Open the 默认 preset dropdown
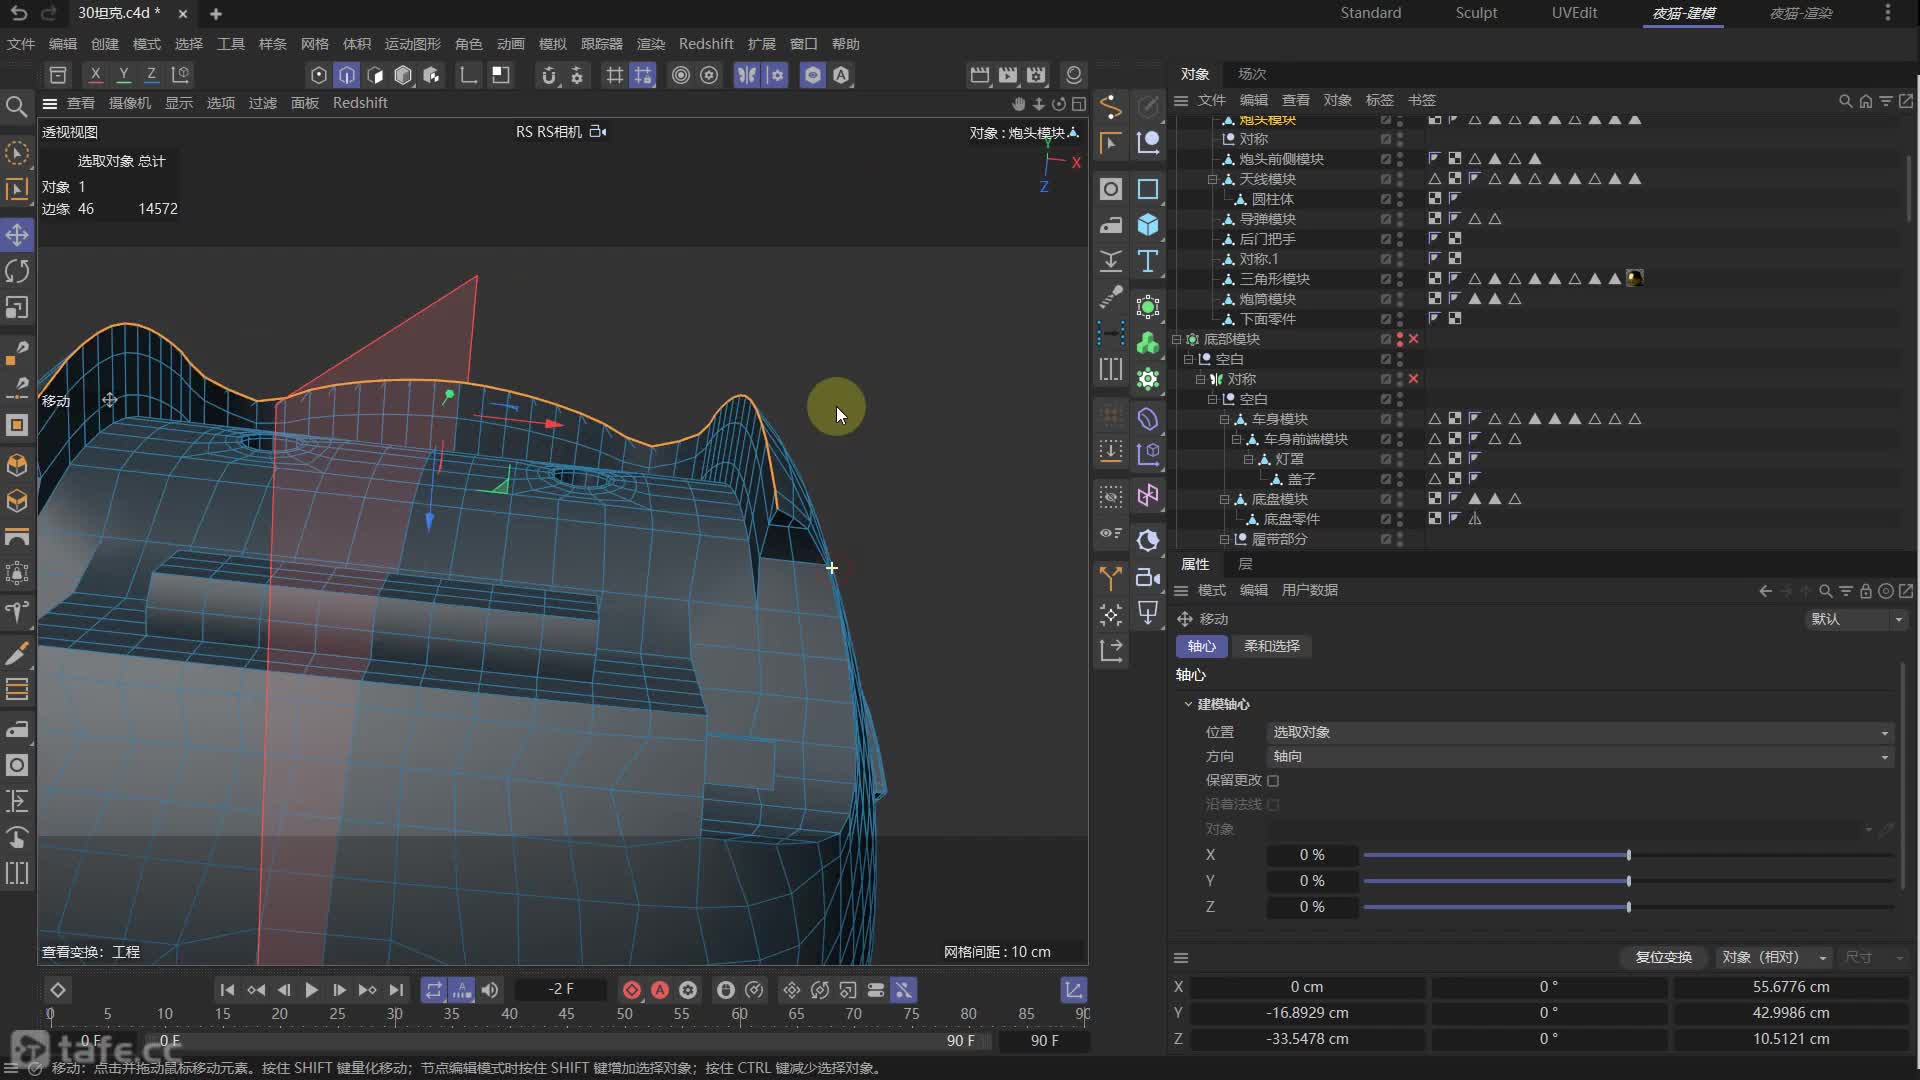The width and height of the screenshot is (1920, 1080). pyautogui.click(x=1856, y=620)
